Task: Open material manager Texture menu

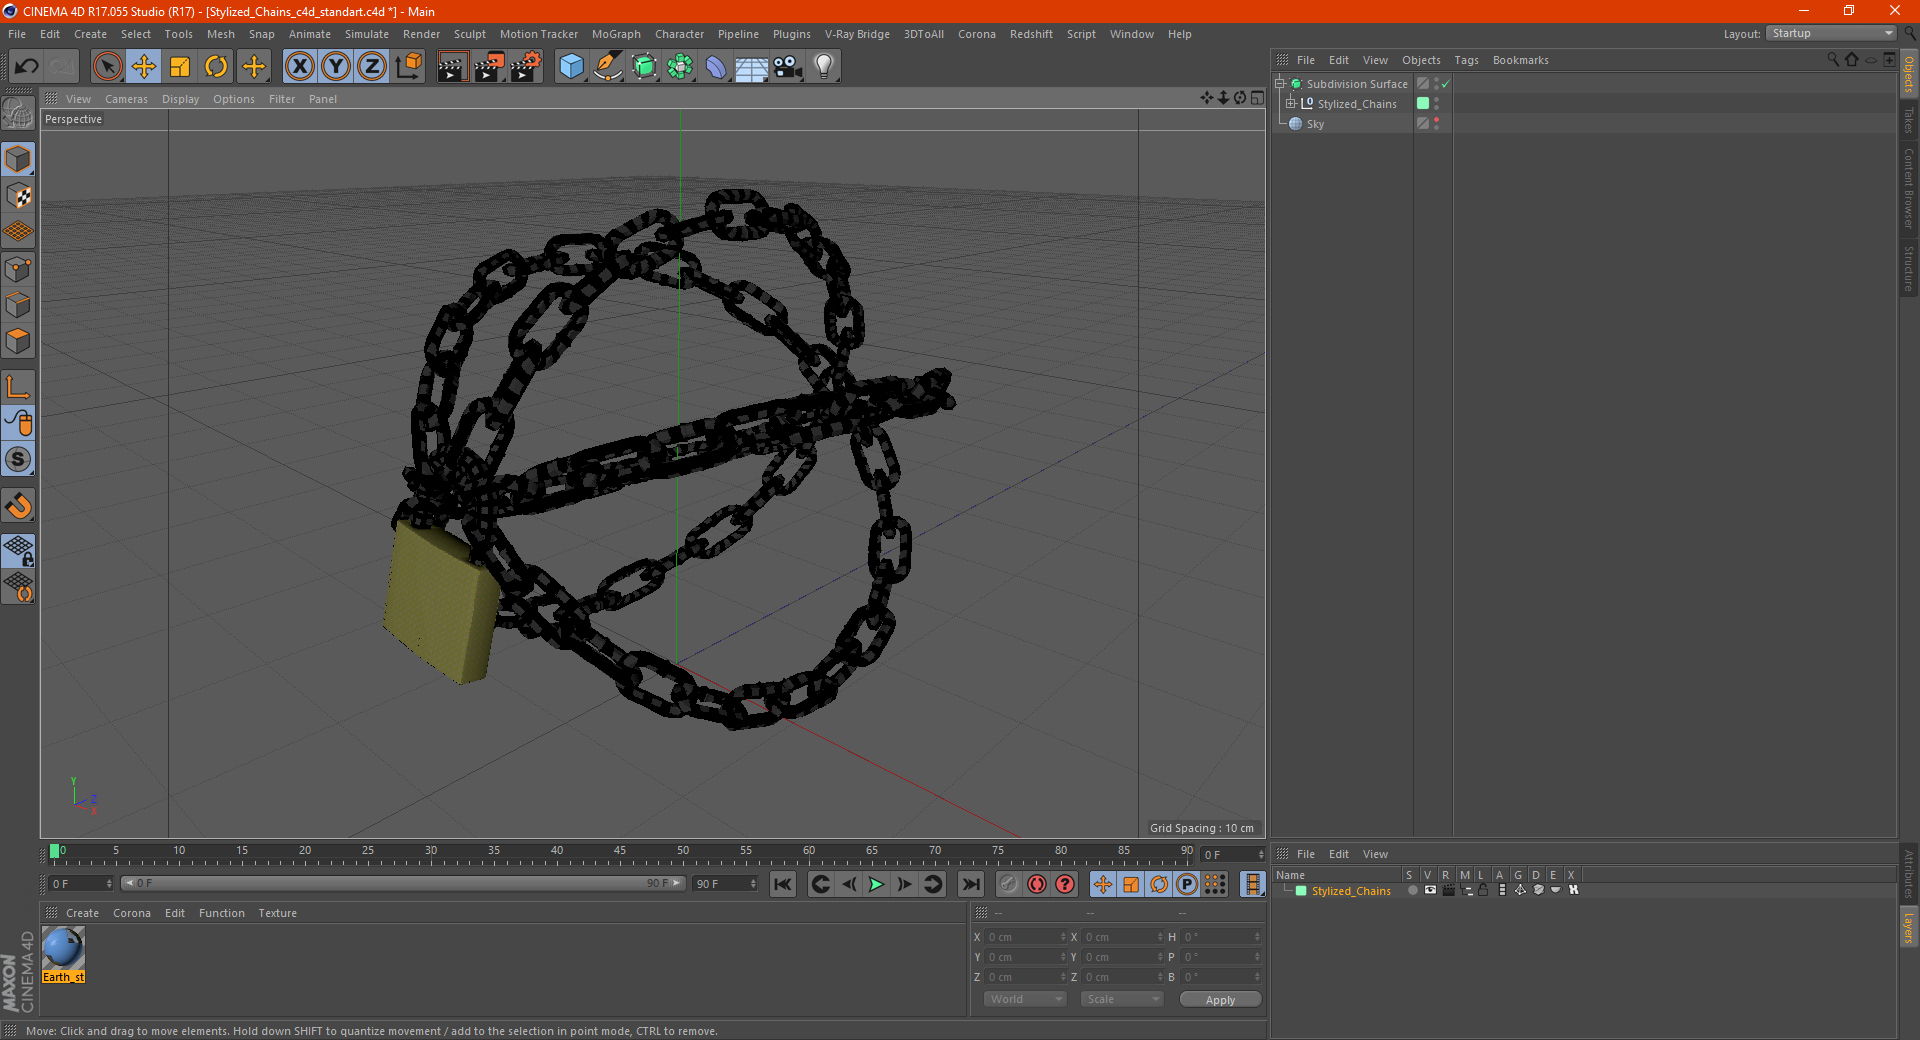Action: point(277,913)
